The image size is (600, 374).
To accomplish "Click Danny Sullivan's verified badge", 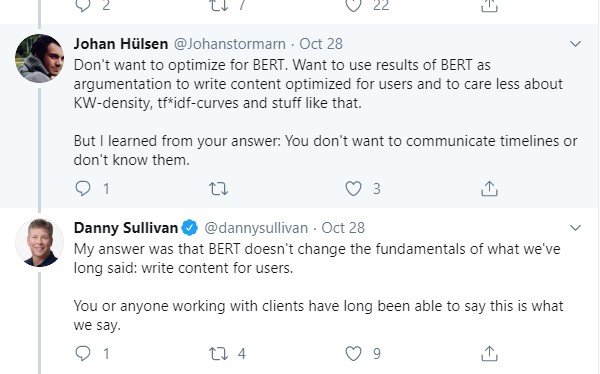I will tap(189, 228).
